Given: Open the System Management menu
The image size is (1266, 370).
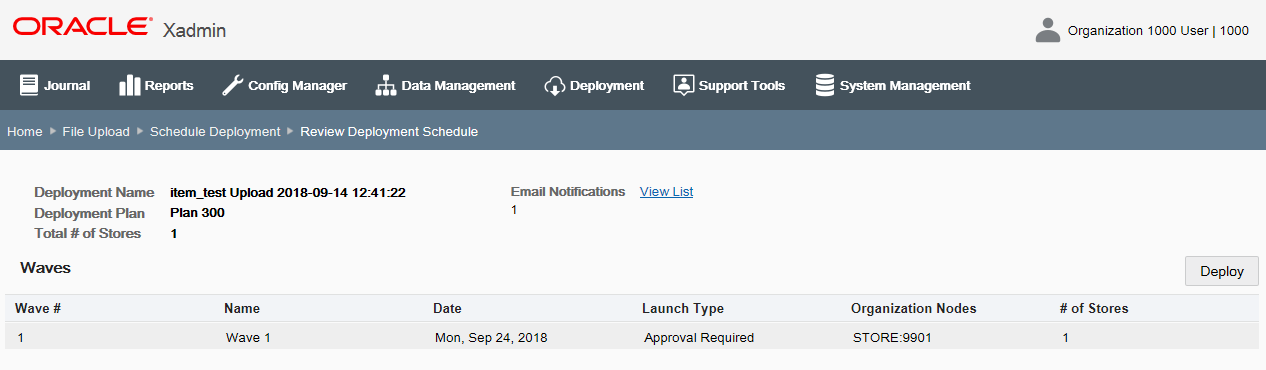Looking at the screenshot, I should 893,85.
